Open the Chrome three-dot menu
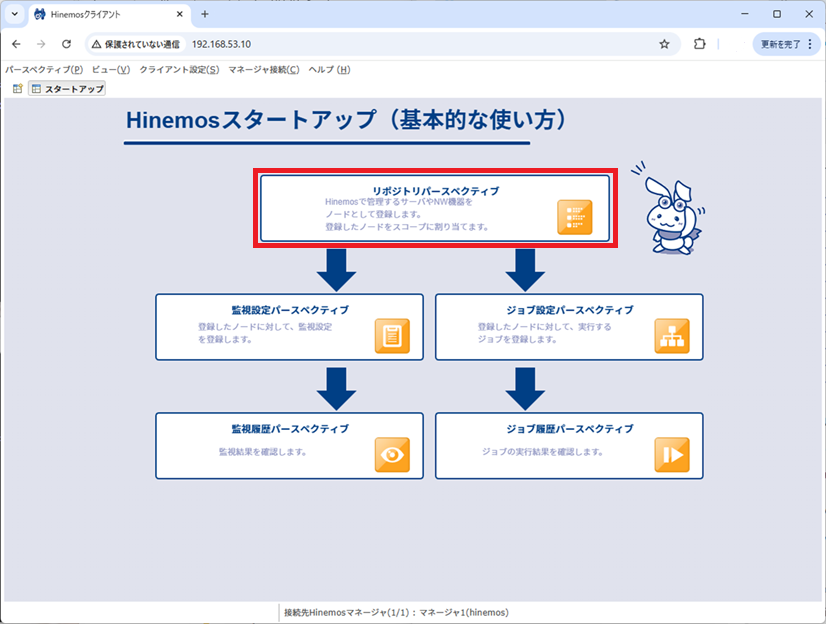The height and width of the screenshot is (624, 826). coord(810,44)
